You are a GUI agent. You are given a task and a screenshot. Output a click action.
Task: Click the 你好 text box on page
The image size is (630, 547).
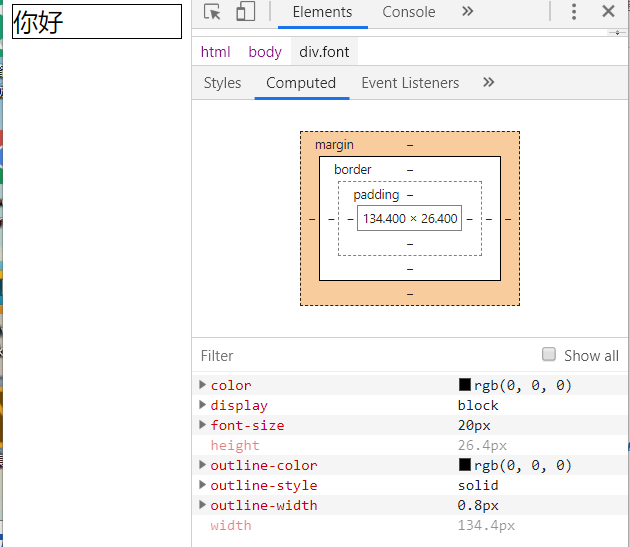point(97,21)
